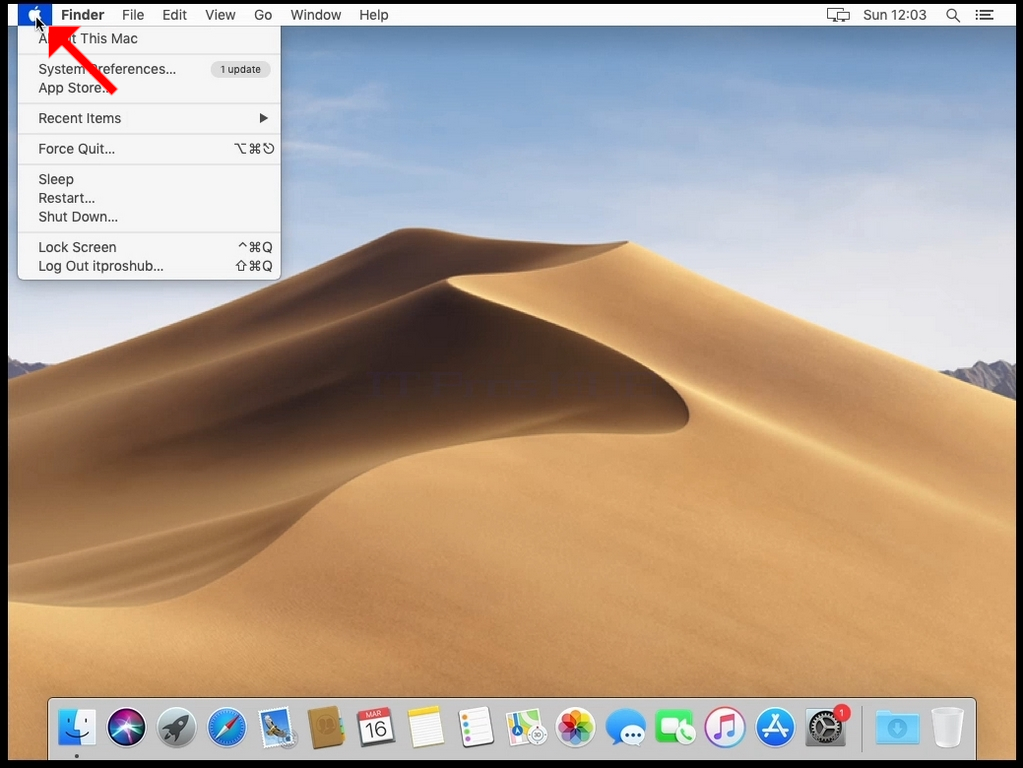Open Messages speech bubble icon
1023x768 pixels.
[x=626, y=727]
